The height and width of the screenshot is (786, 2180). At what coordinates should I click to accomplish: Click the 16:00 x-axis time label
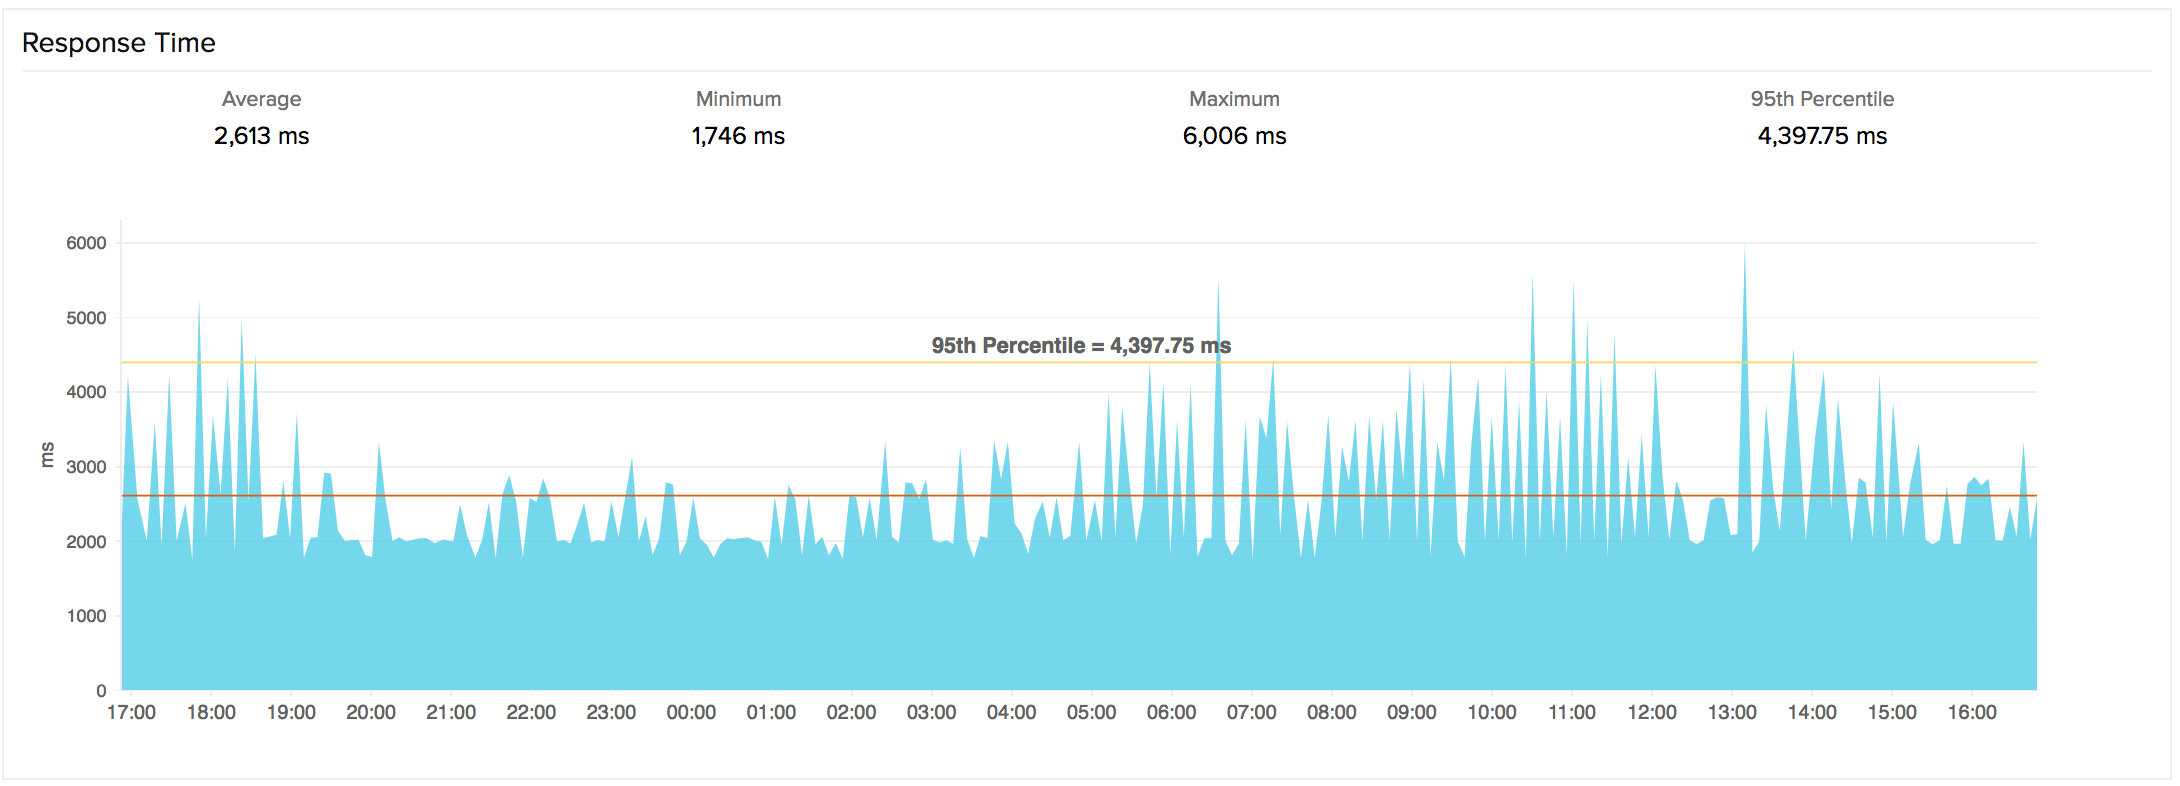[1972, 713]
